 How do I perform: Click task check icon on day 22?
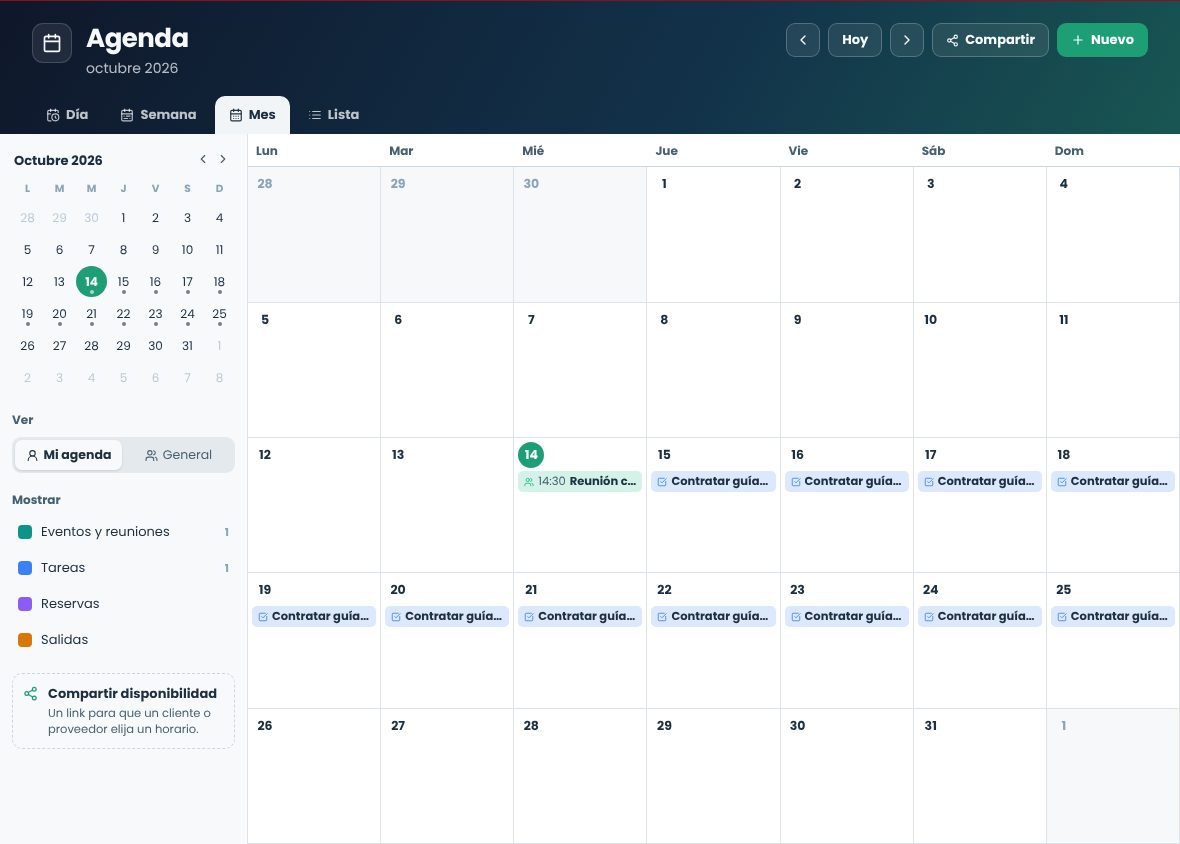(662, 617)
